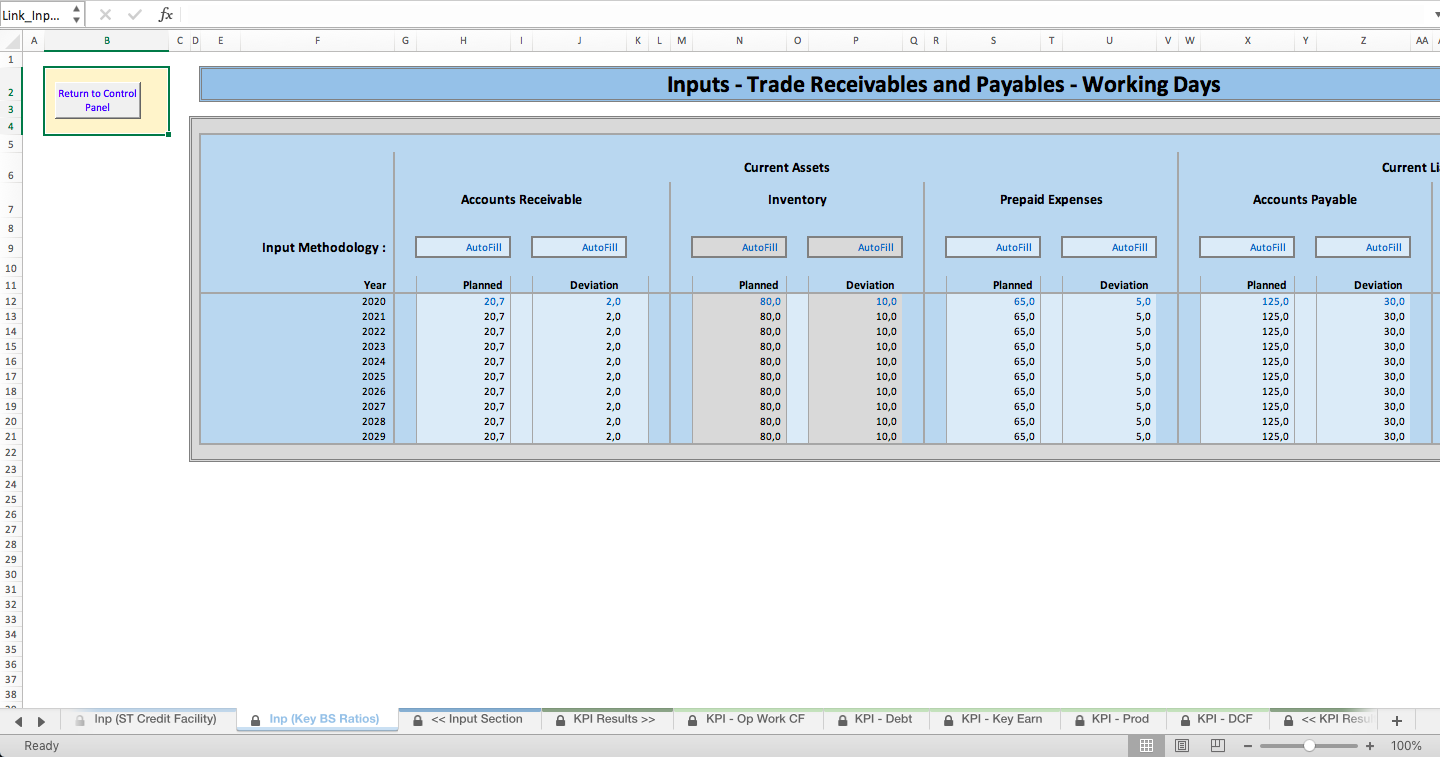Click the select-all corner of the grid

11,41
